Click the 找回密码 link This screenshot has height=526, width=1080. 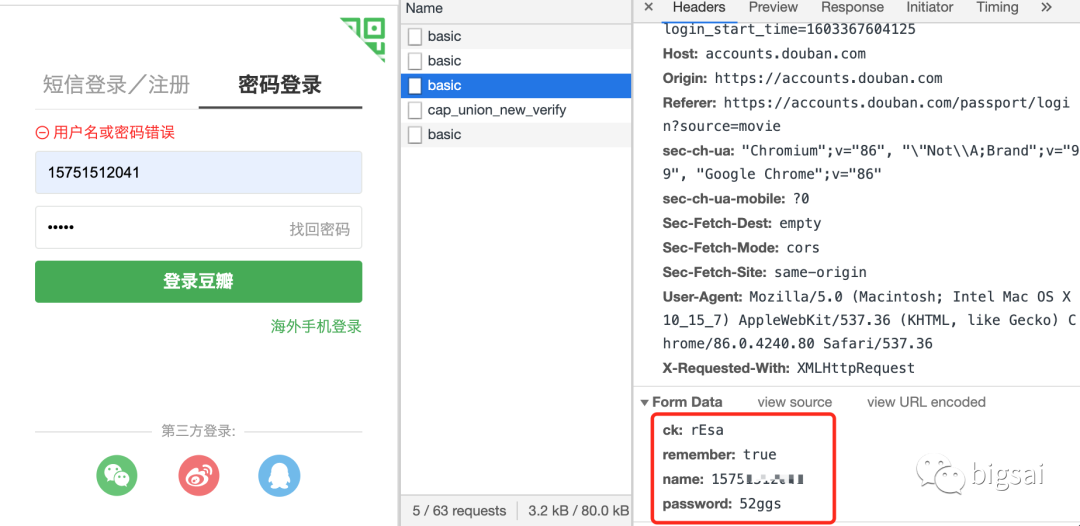pyautogui.click(x=320, y=229)
